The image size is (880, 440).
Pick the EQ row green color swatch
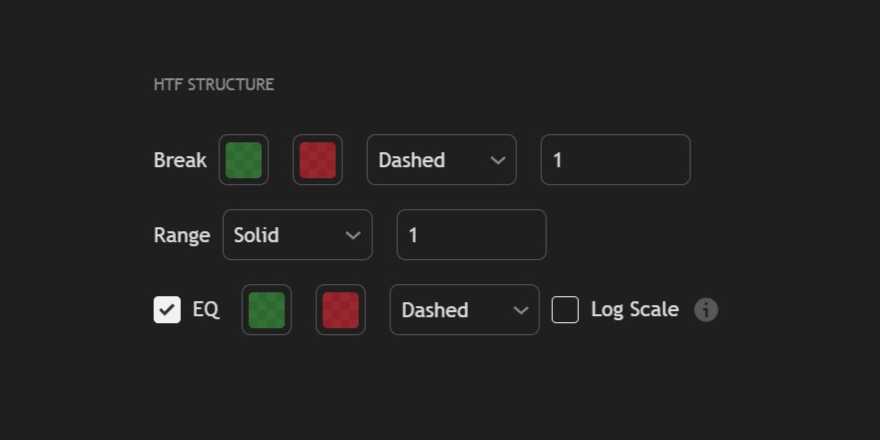point(267,310)
